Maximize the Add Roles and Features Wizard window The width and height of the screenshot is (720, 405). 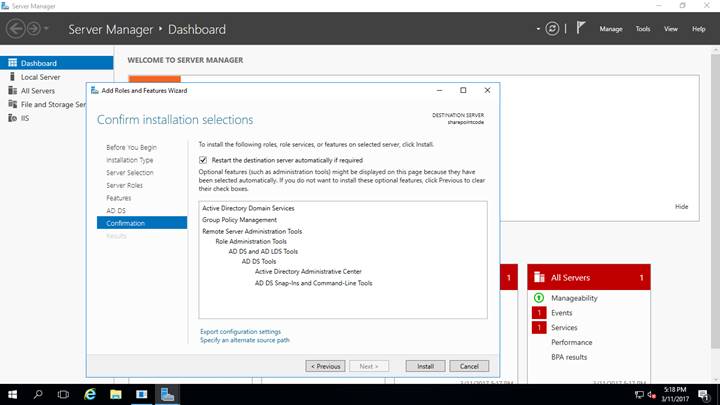click(x=463, y=90)
